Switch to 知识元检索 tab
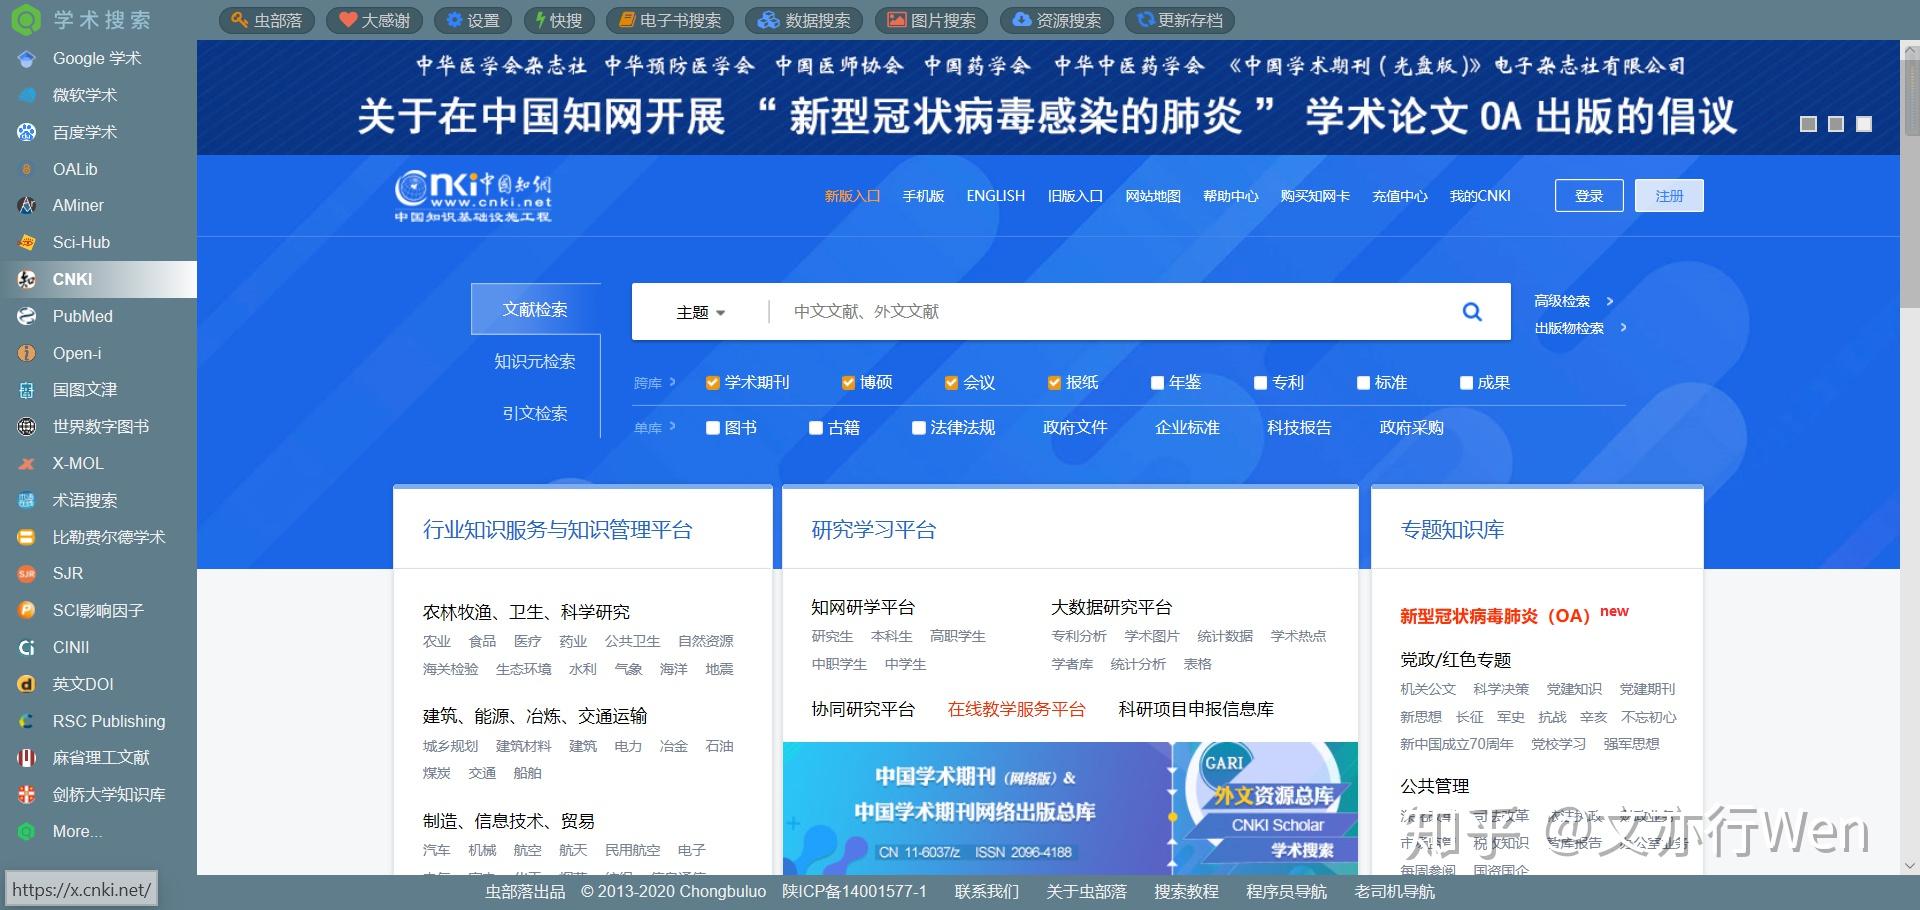This screenshot has height=910, width=1920. tap(535, 362)
